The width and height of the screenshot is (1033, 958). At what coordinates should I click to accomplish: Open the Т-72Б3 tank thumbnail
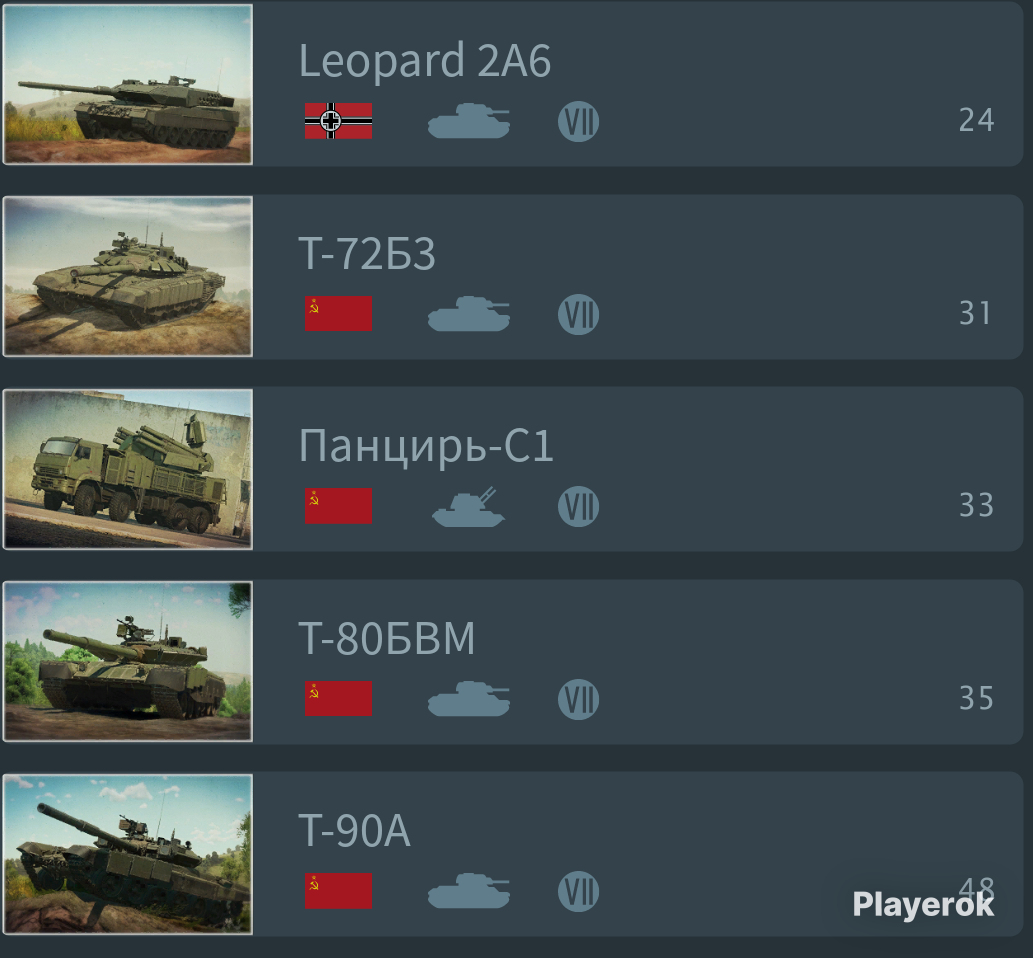(x=128, y=277)
